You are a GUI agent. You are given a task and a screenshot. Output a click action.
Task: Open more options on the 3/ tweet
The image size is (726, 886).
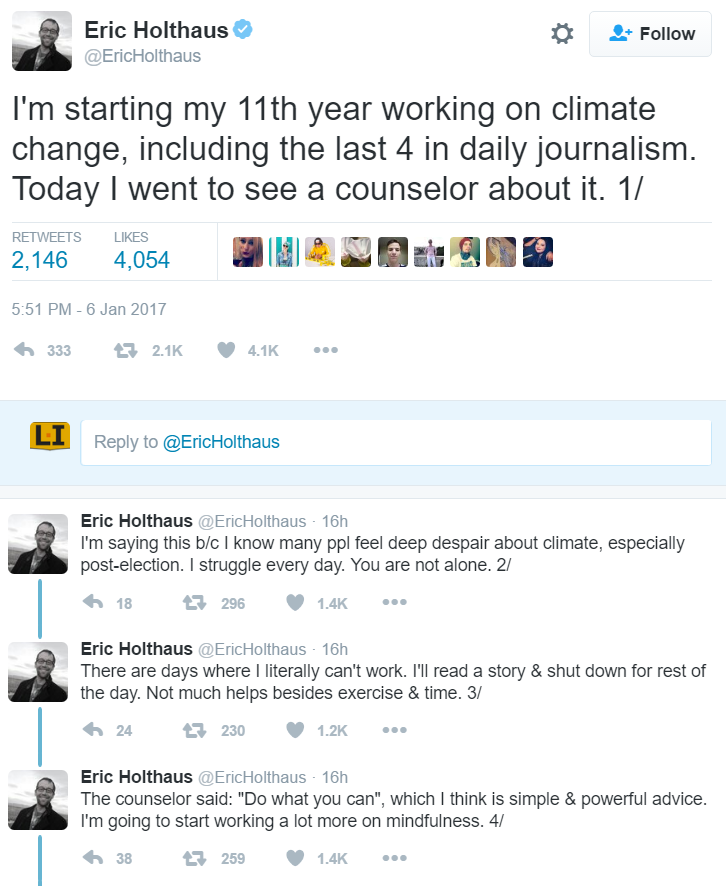tap(394, 730)
